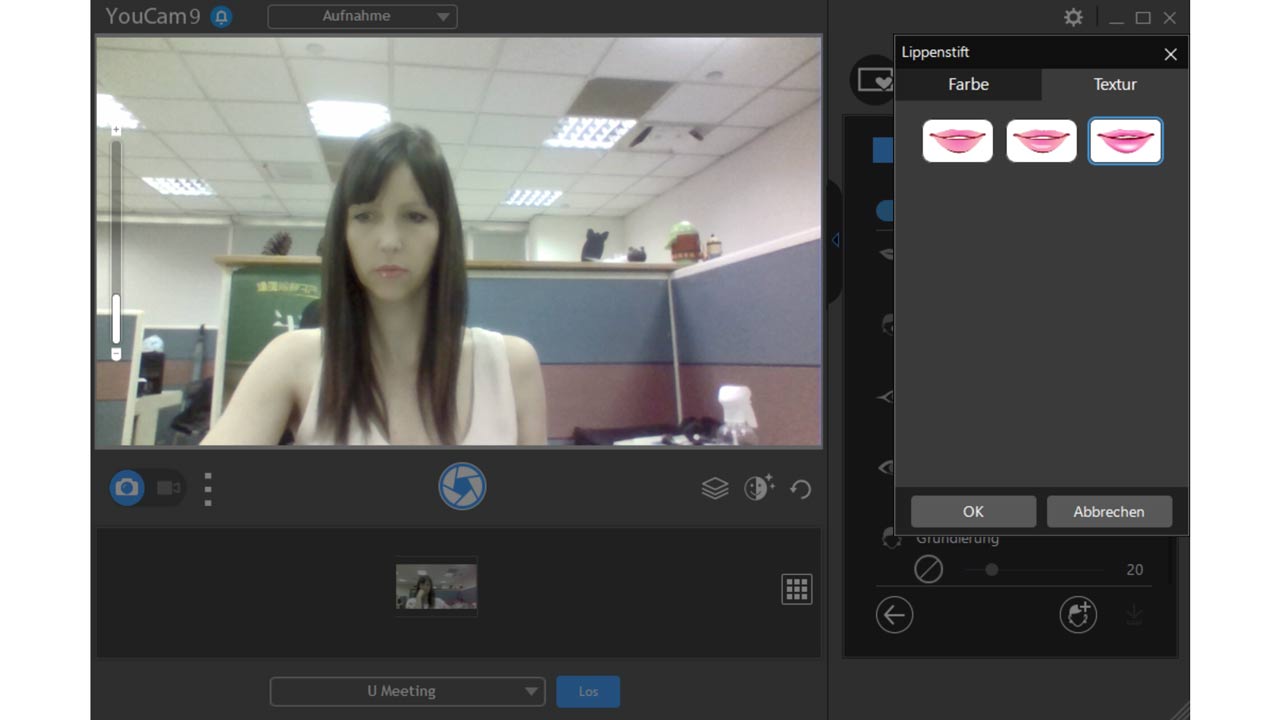Select the Textur tab
This screenshot has height=720, width=1280.
pyautogui.click(x=1114, y=85)
